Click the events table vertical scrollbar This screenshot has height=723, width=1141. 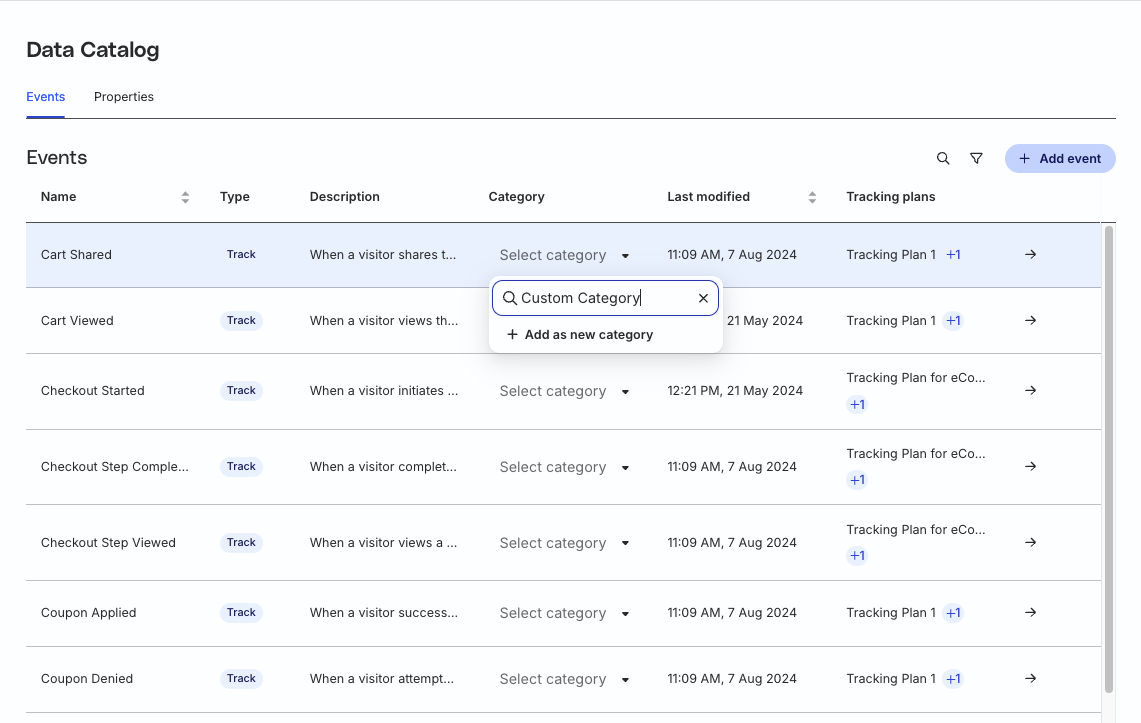tap(1109, 458)
